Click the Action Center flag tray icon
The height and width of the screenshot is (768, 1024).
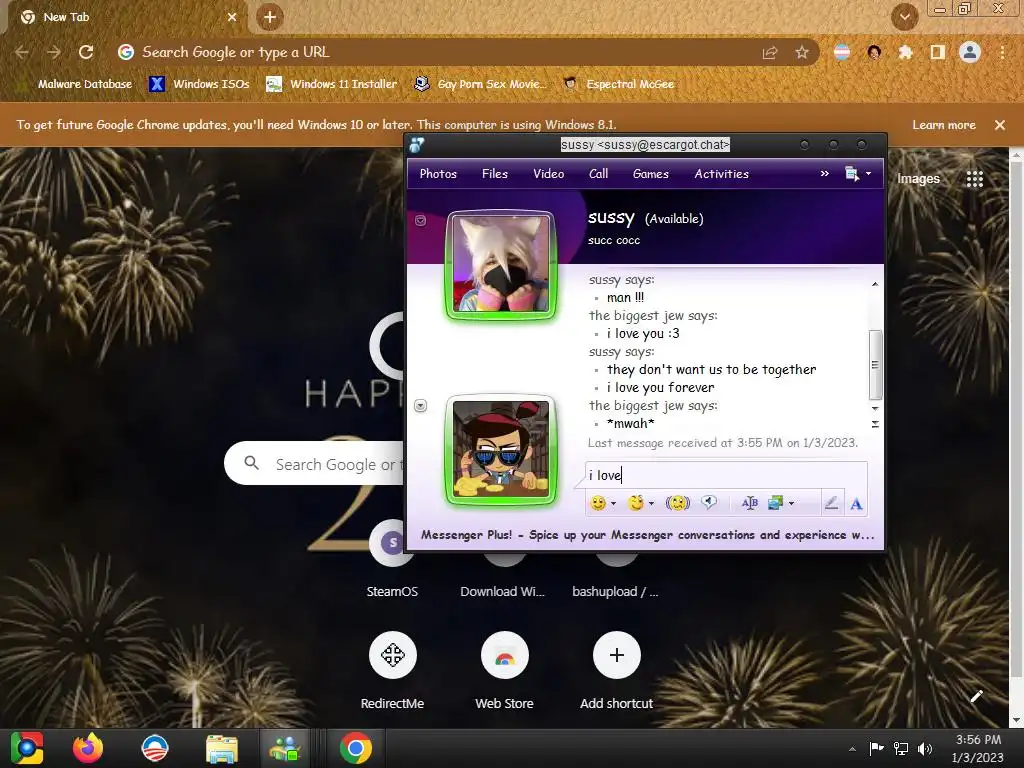coord(876,748)
